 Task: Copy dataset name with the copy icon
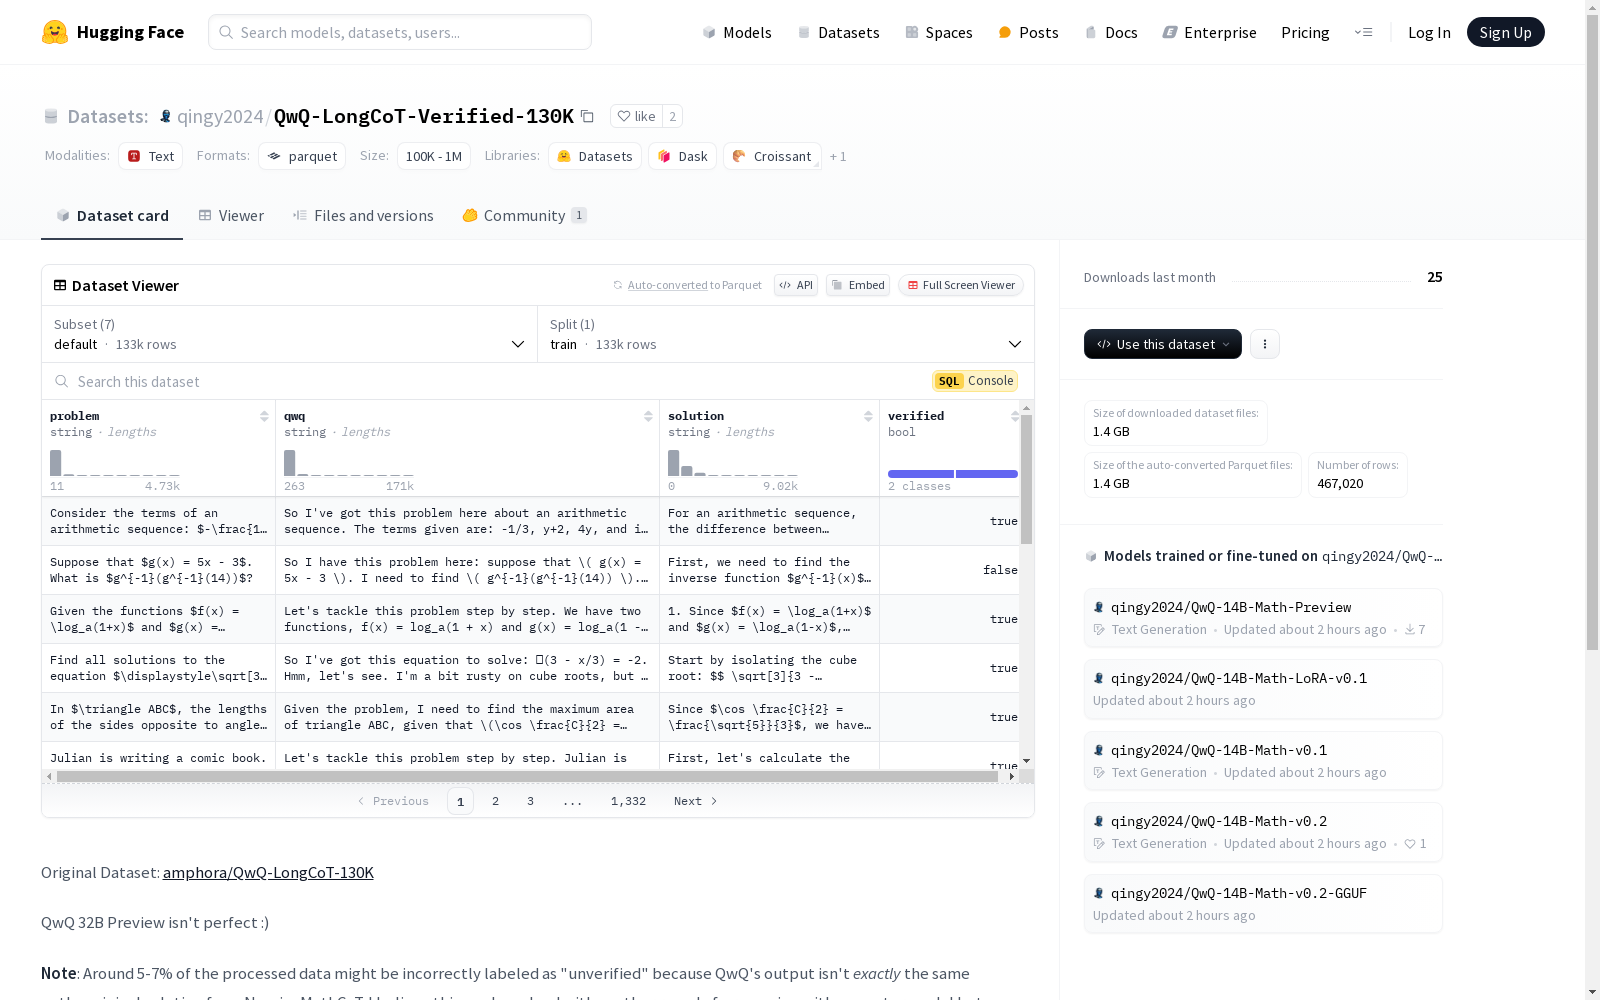pyautogui.click(x=588, y=117)
